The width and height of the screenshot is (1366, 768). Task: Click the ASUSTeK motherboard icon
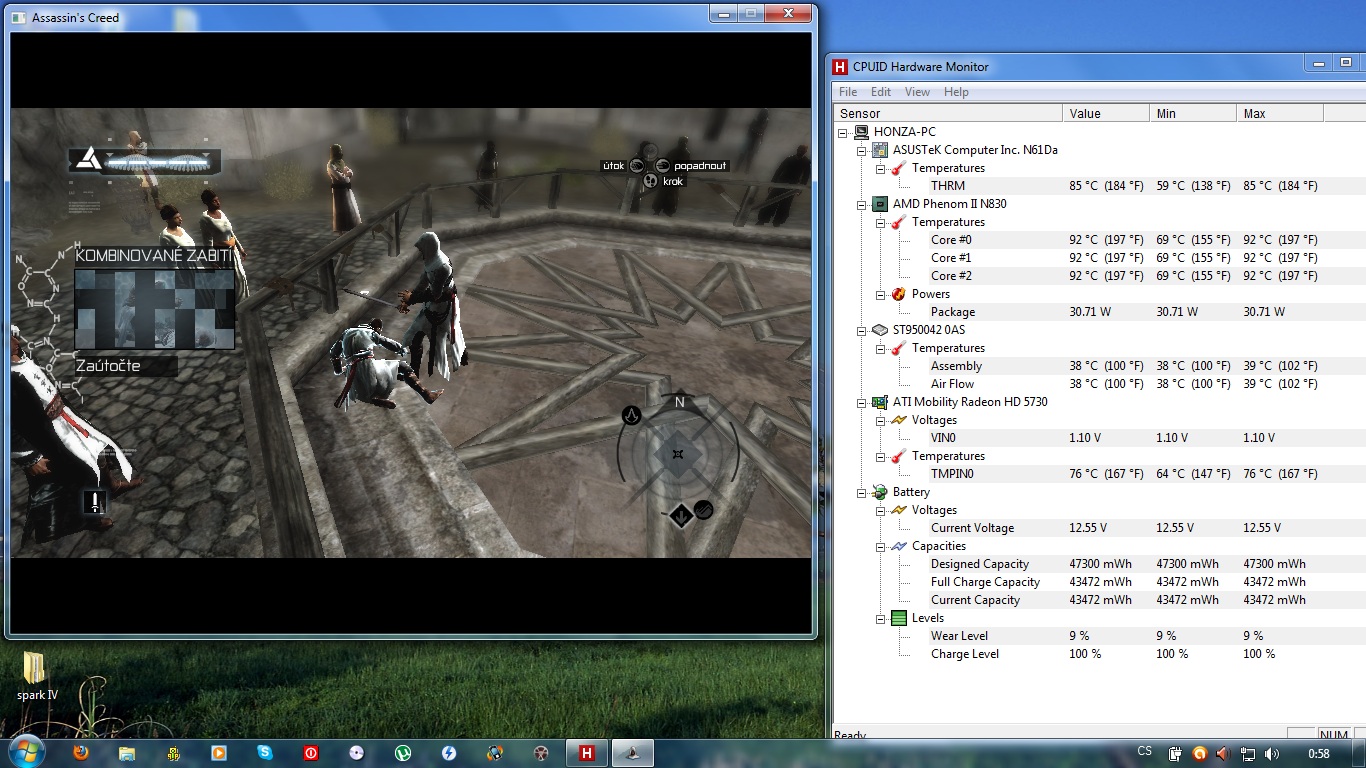click(880, 150)
